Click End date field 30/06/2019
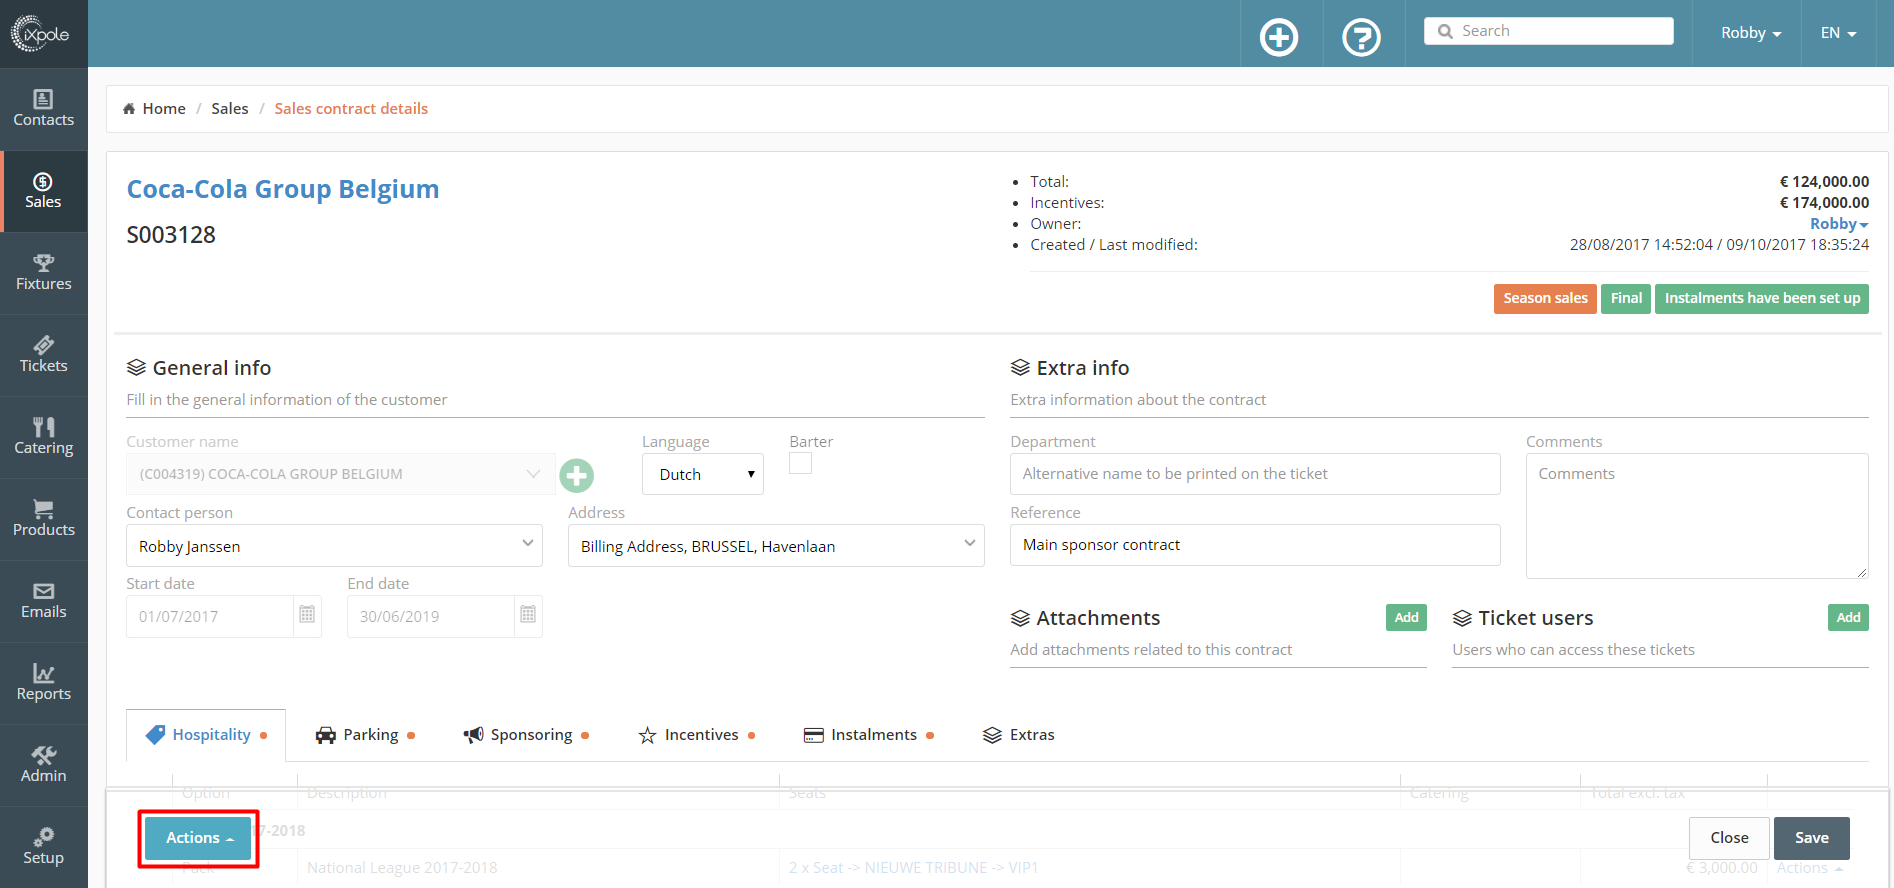 click(x=431, y=616)
